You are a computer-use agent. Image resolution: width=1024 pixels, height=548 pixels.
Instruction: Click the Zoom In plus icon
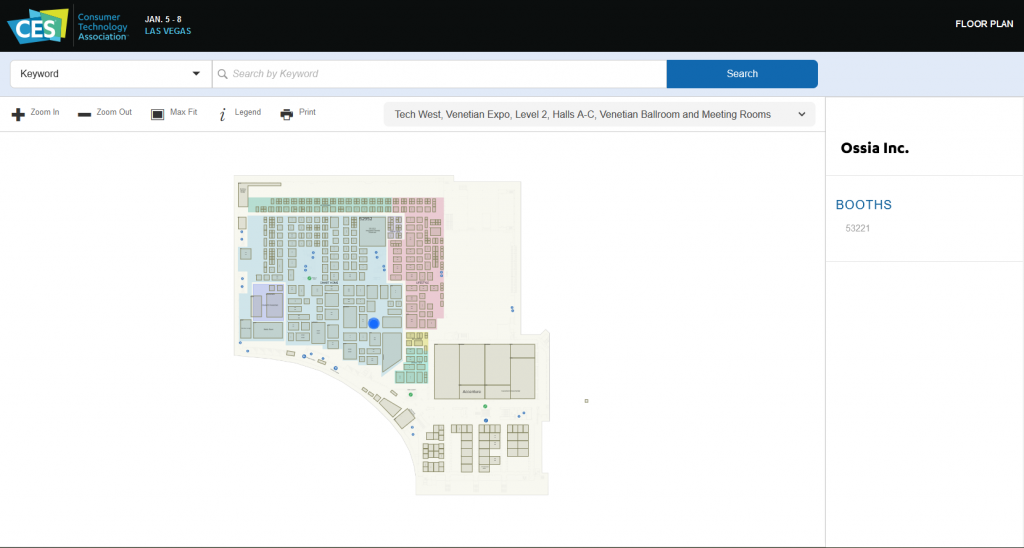[x=18, y=115]
